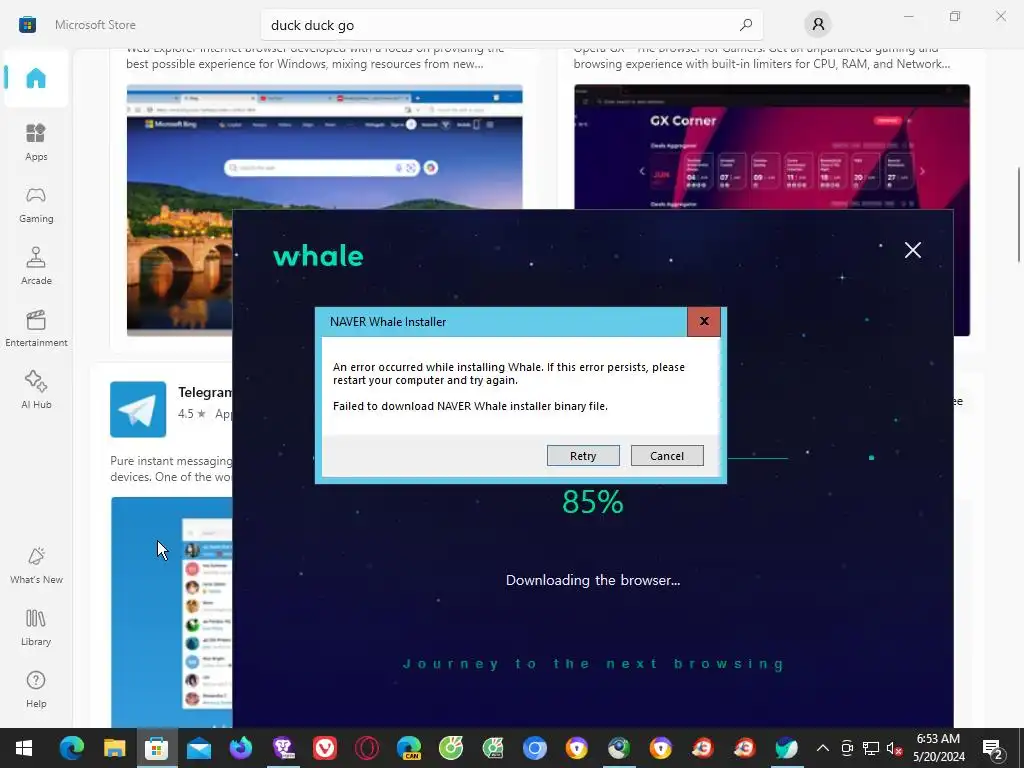Image resolution: width=1024 pixels, height=768 pixels.
Task: Click the Telegram app icon in Store
Action: [138, 409]
